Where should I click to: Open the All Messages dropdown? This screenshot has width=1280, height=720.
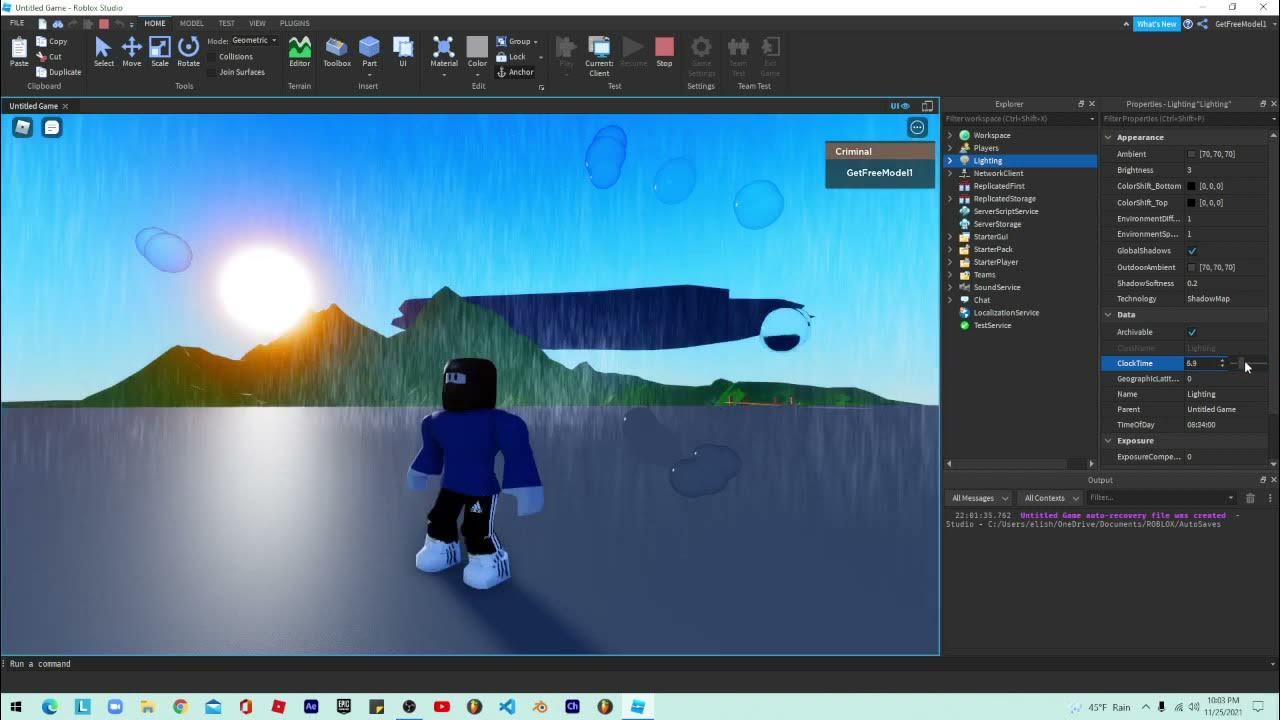977,498
